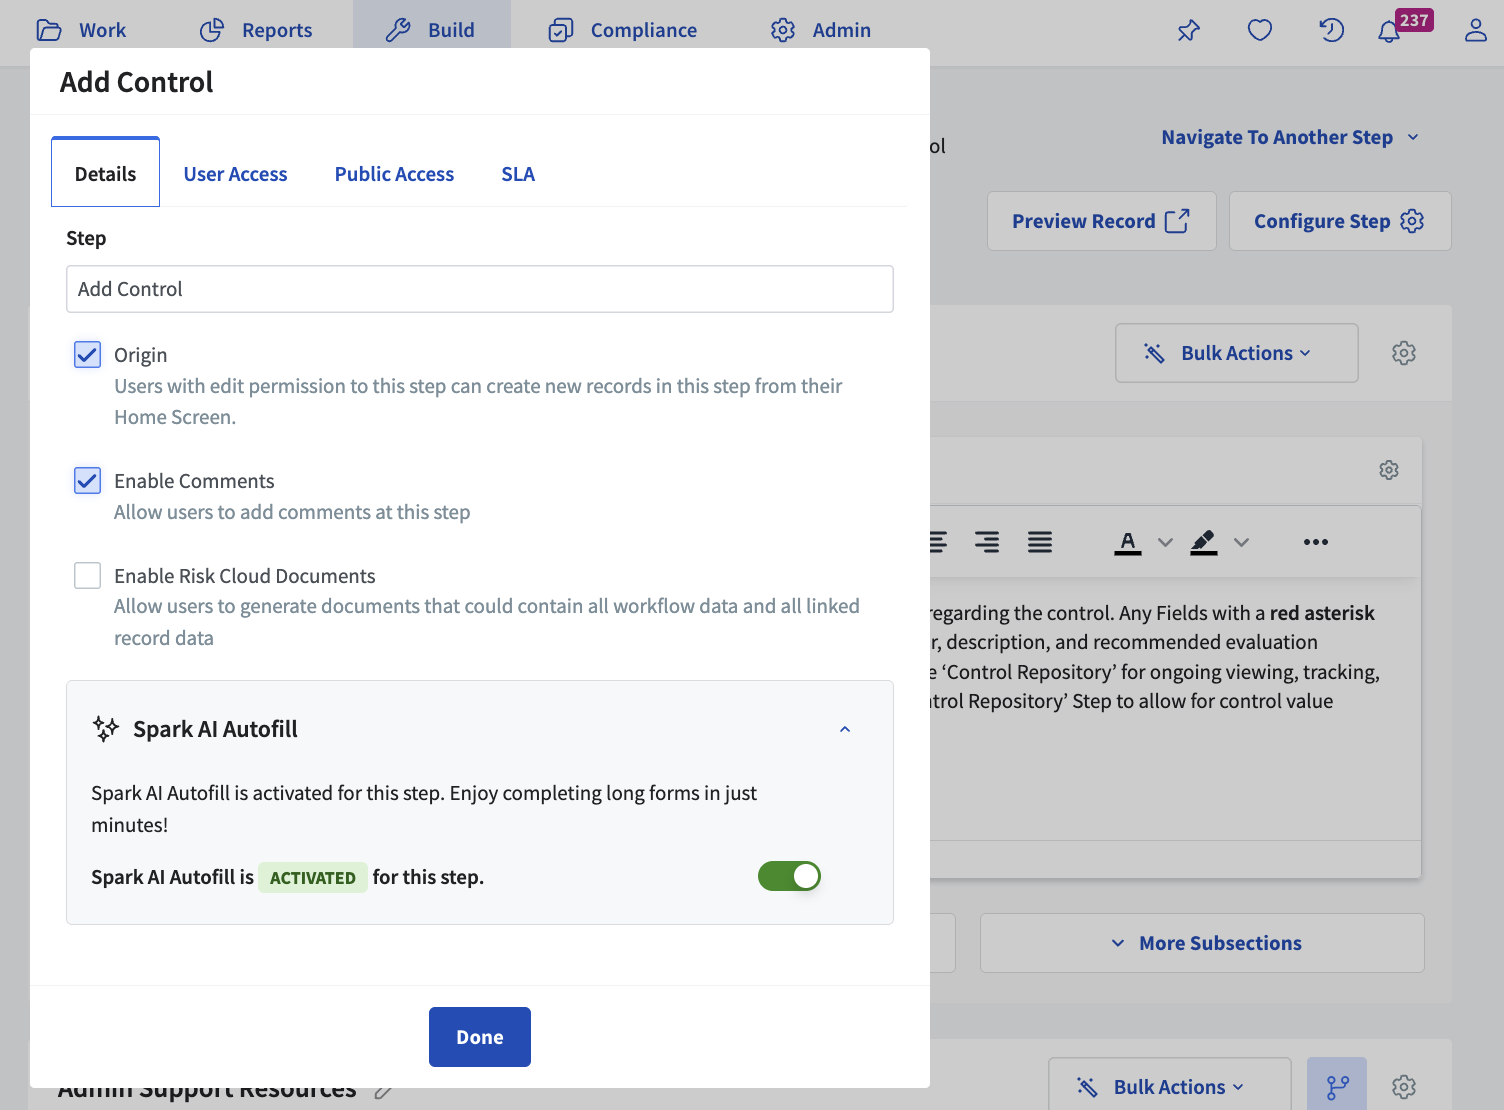Click the workflow branch icon button
This screenshot has height=1110, width=1504.
[x=1336, y=1086]
